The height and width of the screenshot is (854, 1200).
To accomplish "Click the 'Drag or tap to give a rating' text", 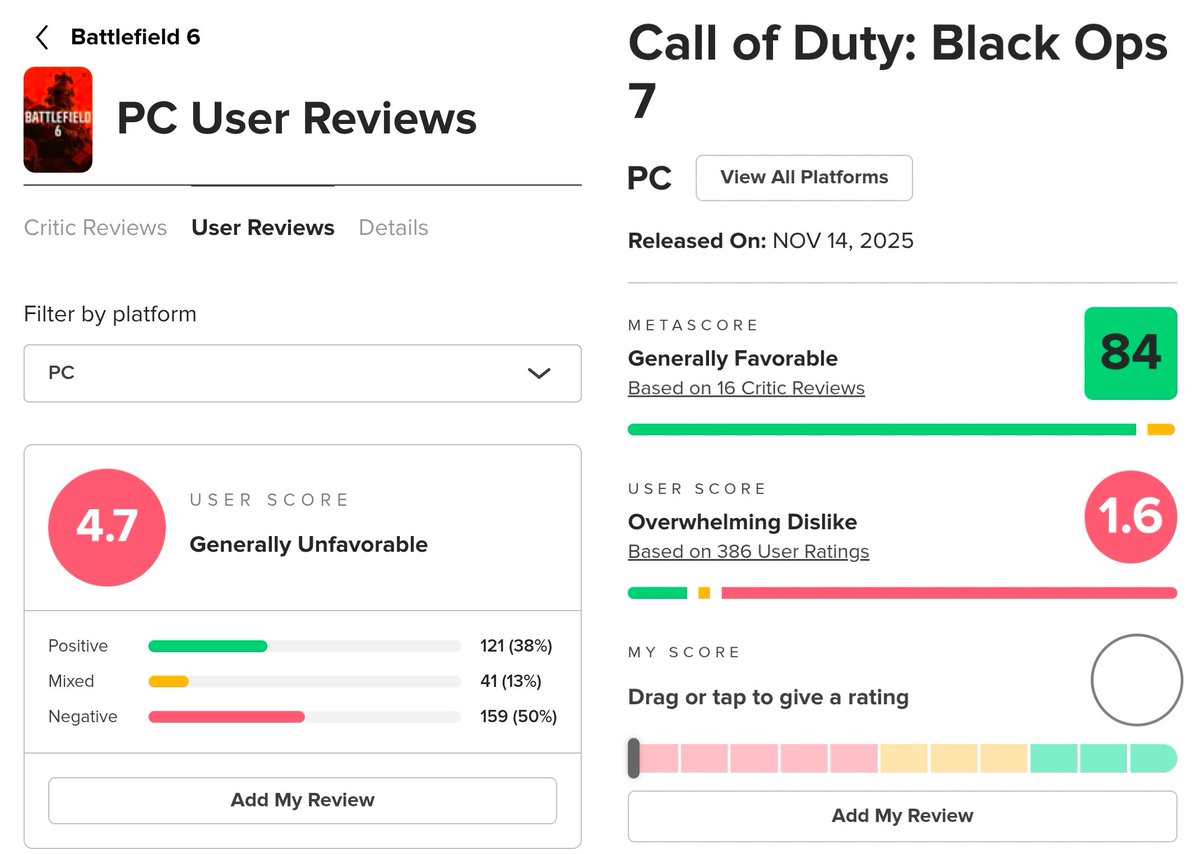I will coord(768,697).
